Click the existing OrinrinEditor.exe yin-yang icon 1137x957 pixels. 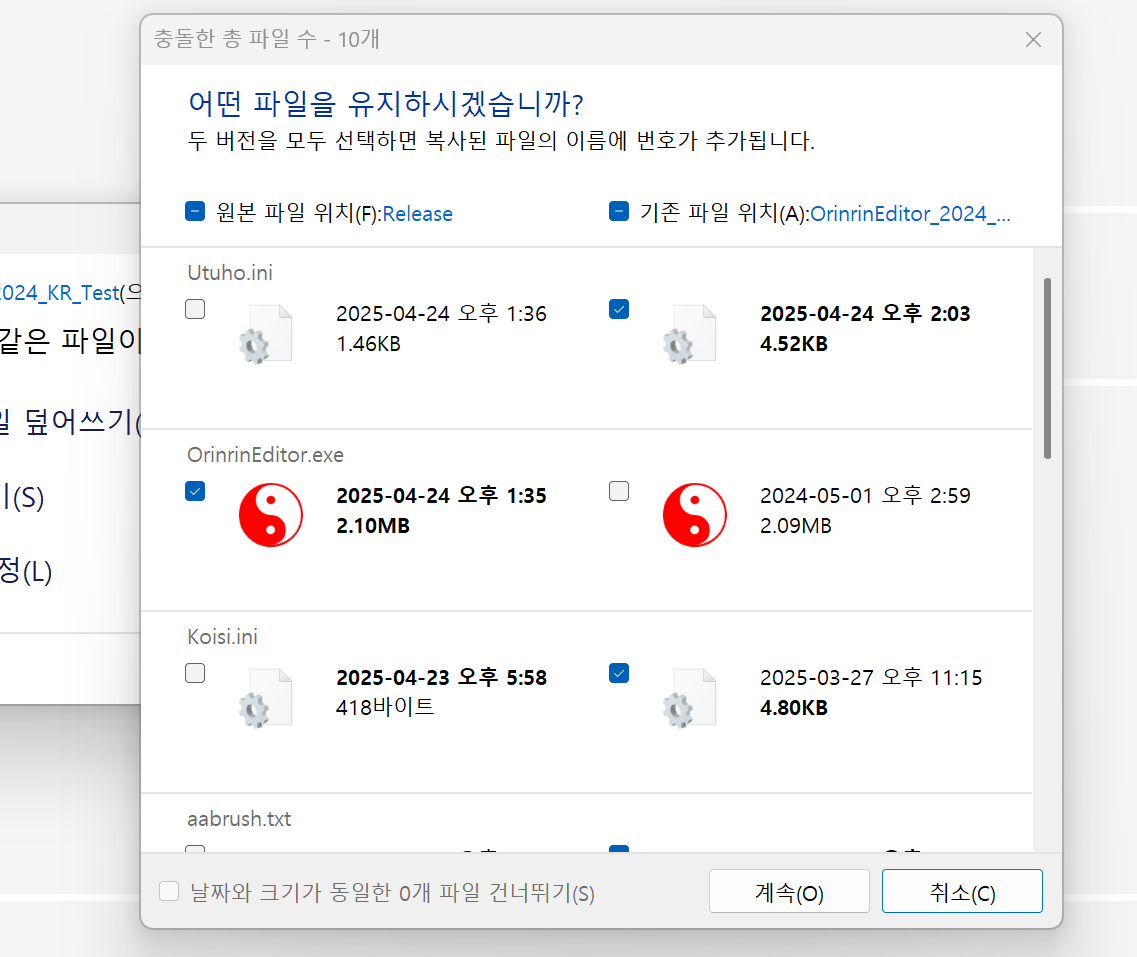point(694,515)
